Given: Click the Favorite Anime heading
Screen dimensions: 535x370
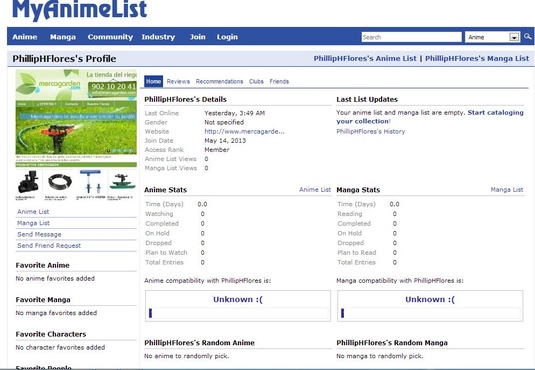Looking at the screenshot, I should pyautogui.click(x=43, y=265).
